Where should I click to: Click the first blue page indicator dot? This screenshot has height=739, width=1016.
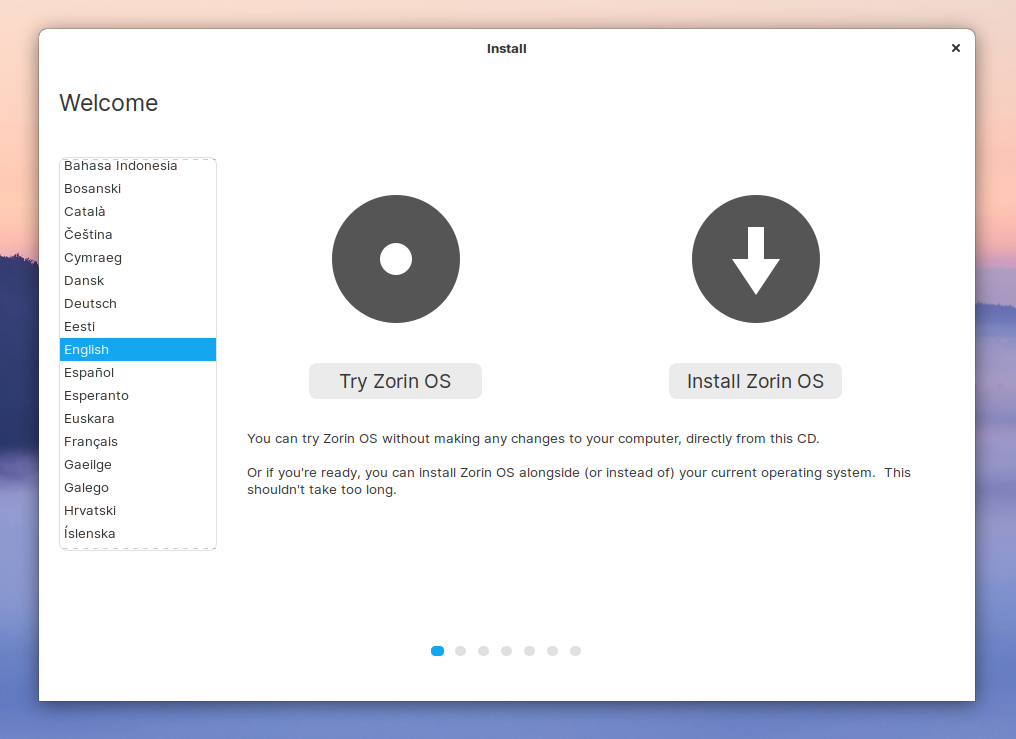click(x=437, y=651)
